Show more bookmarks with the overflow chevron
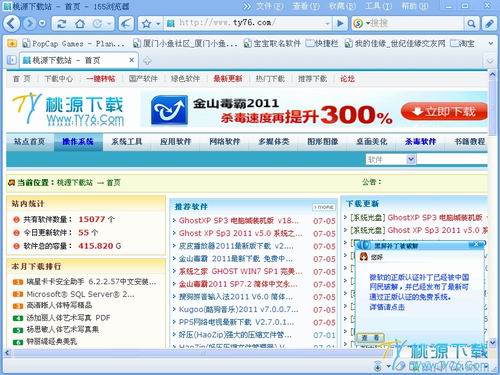This screenshot has height=375, width=500. click(x=490, y=43)
